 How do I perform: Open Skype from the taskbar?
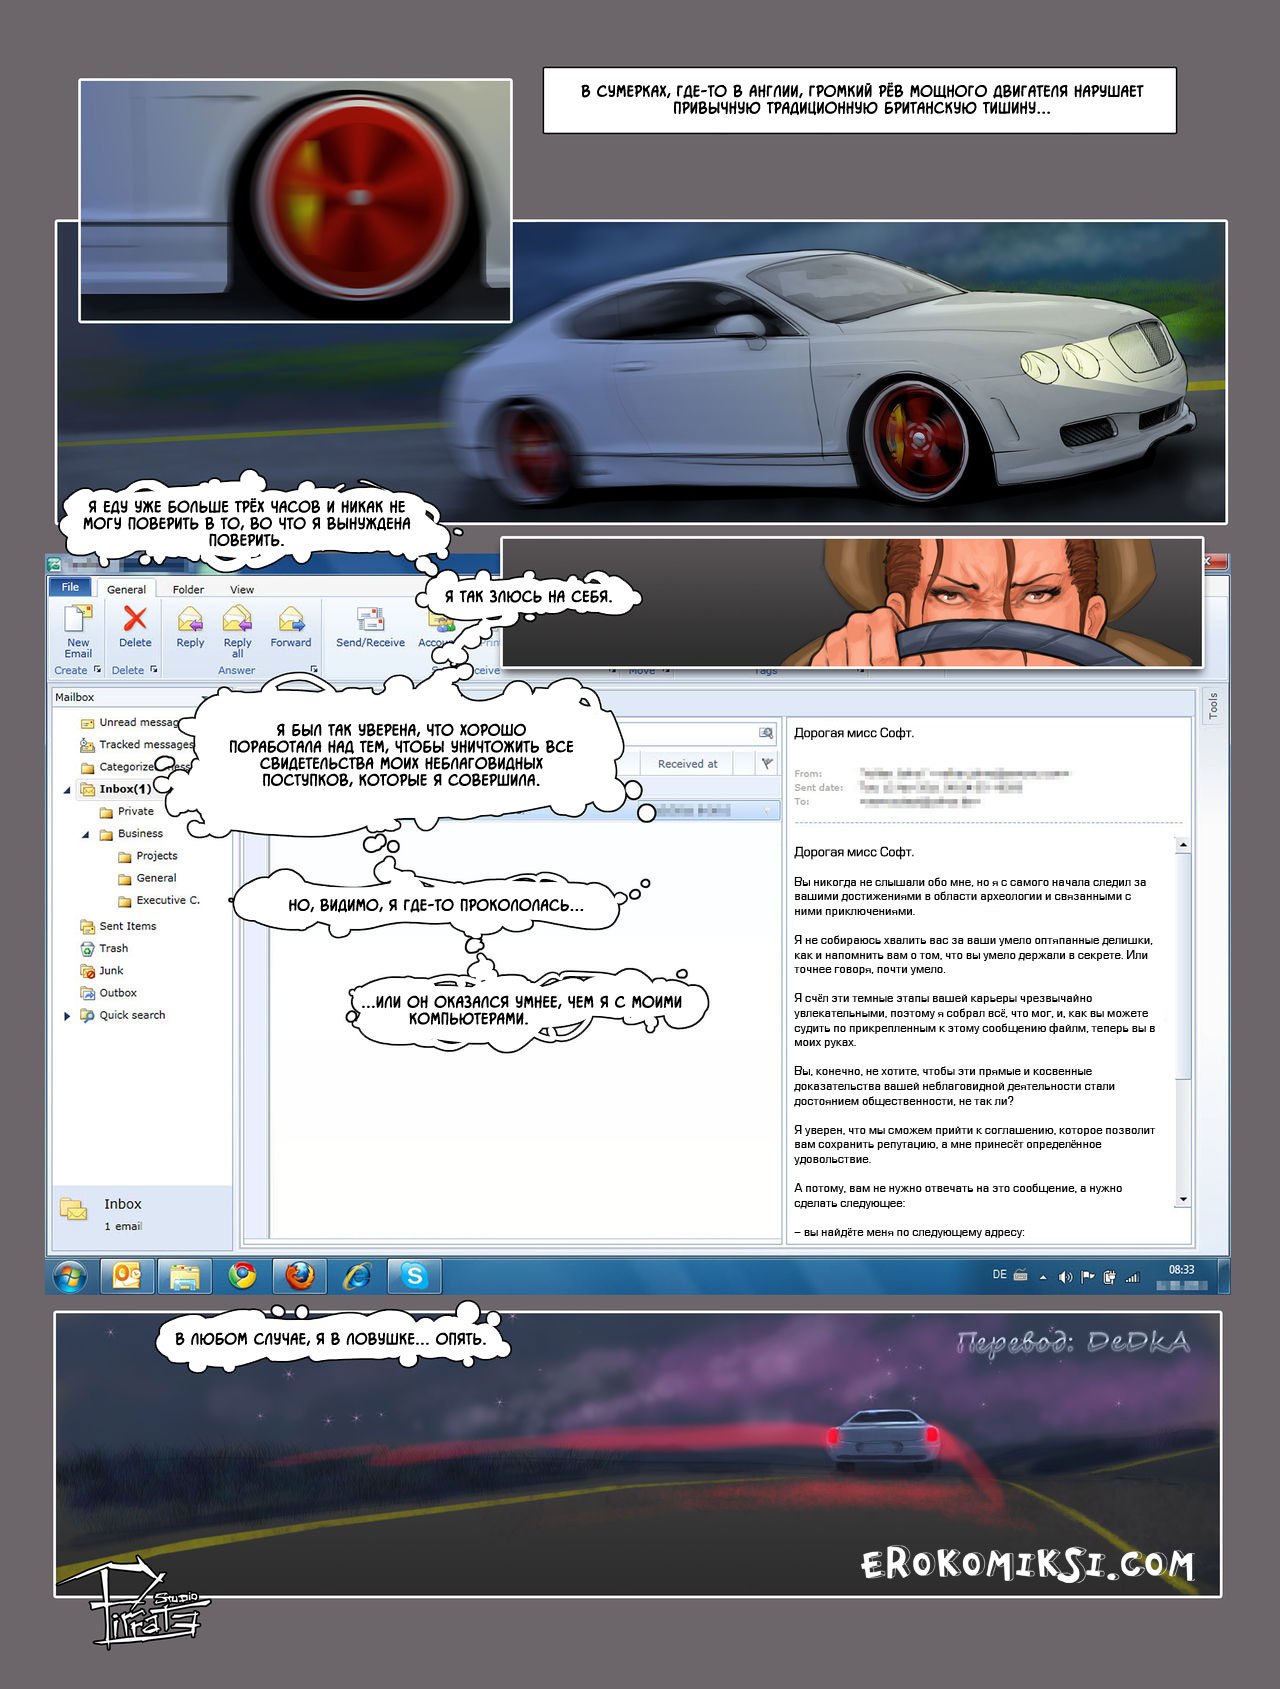point(414,1276)
